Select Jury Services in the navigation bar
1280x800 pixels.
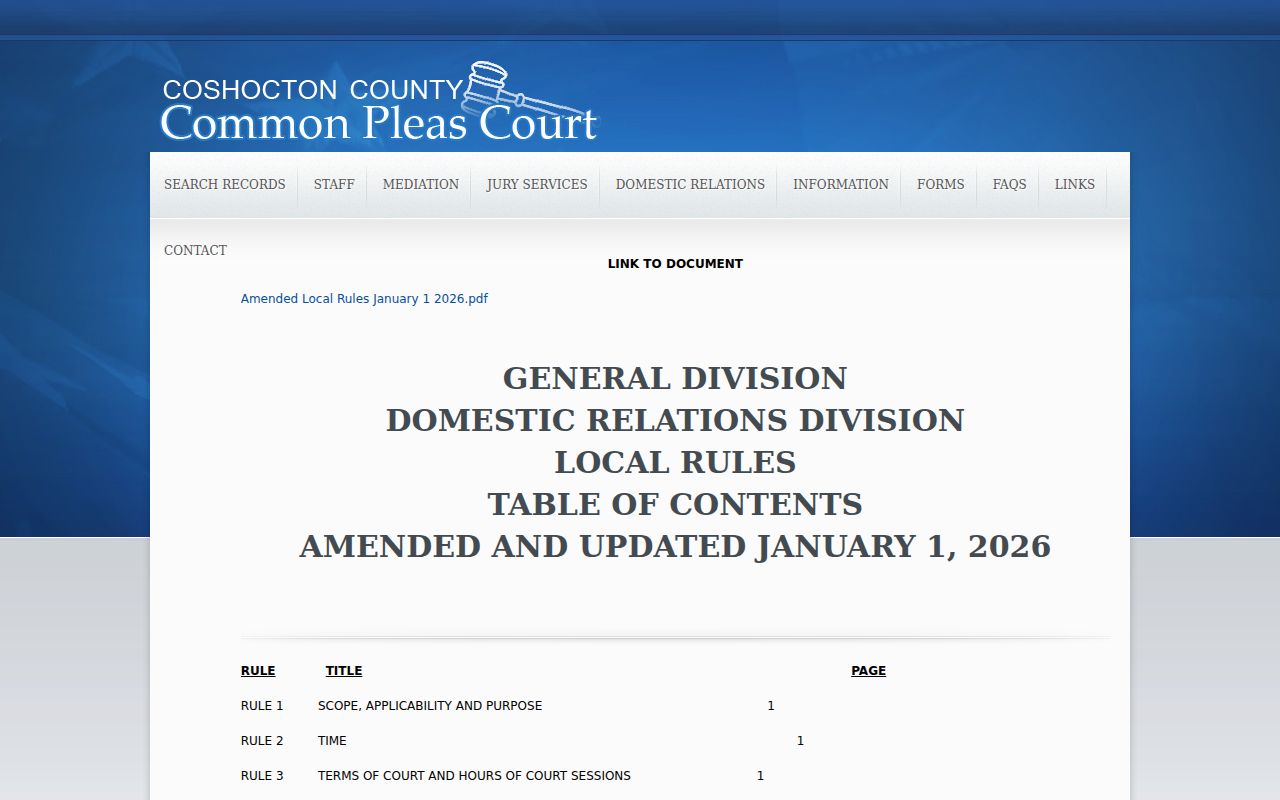tap(537, 184)
